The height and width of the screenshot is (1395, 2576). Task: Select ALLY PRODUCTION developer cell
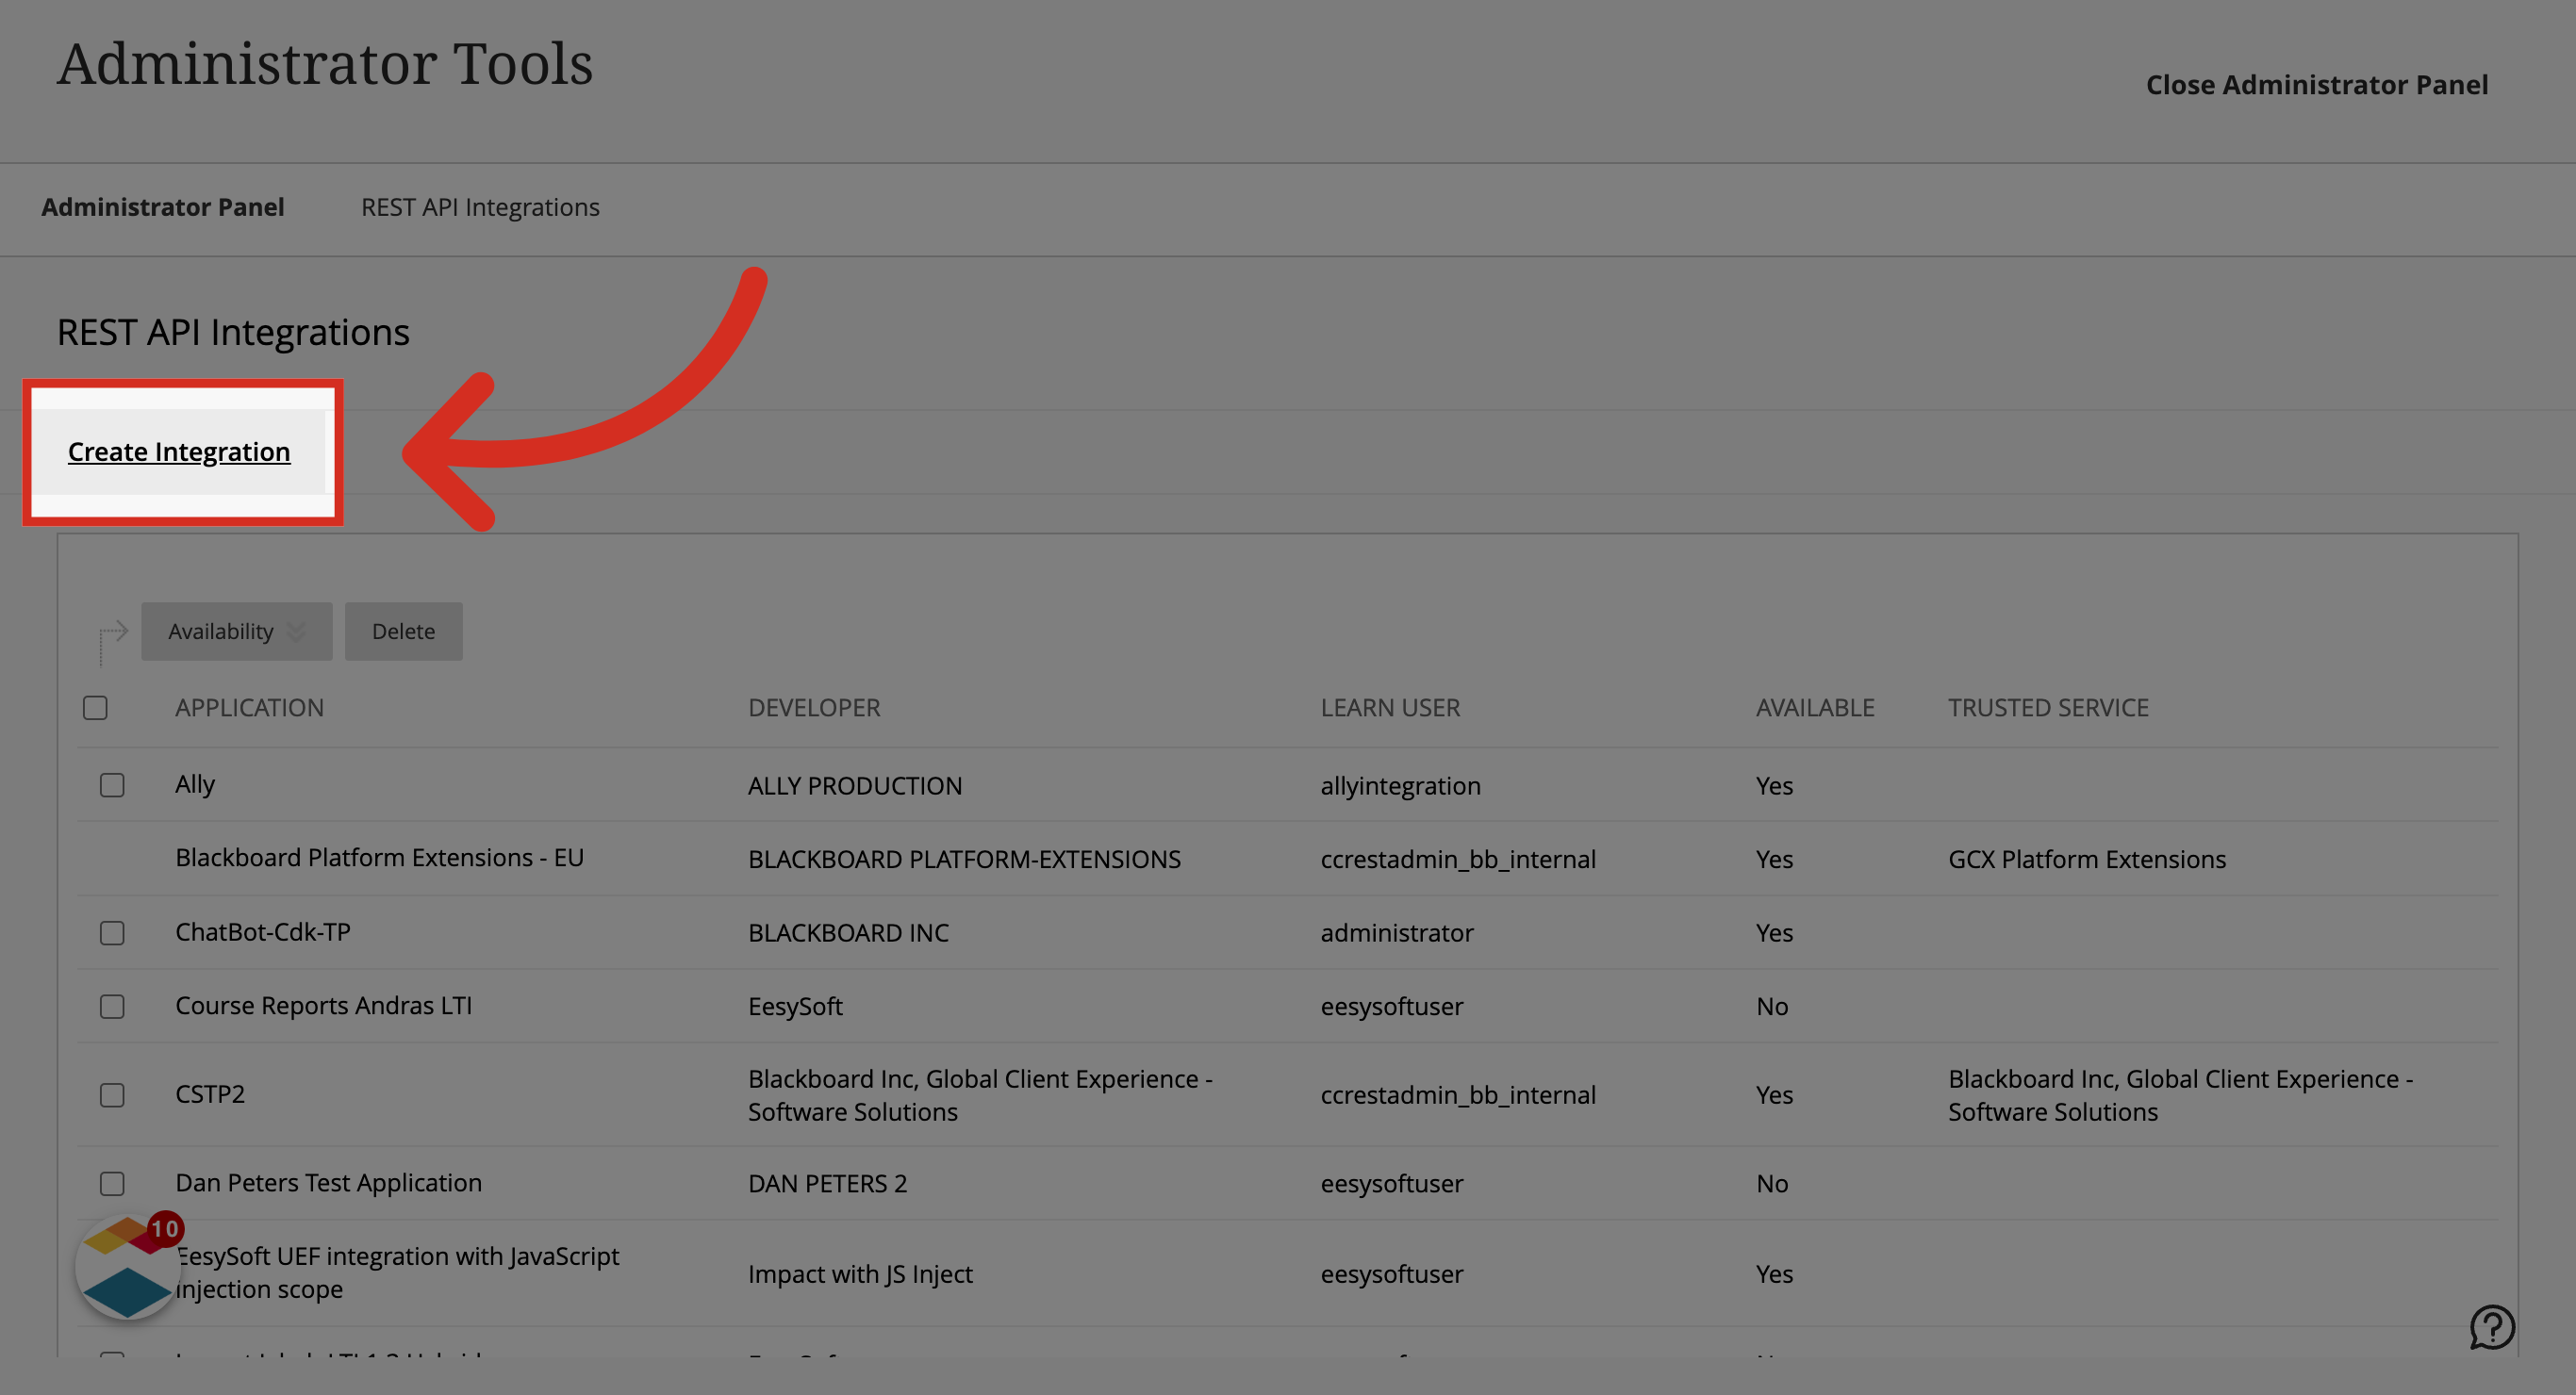pos(855,786)
